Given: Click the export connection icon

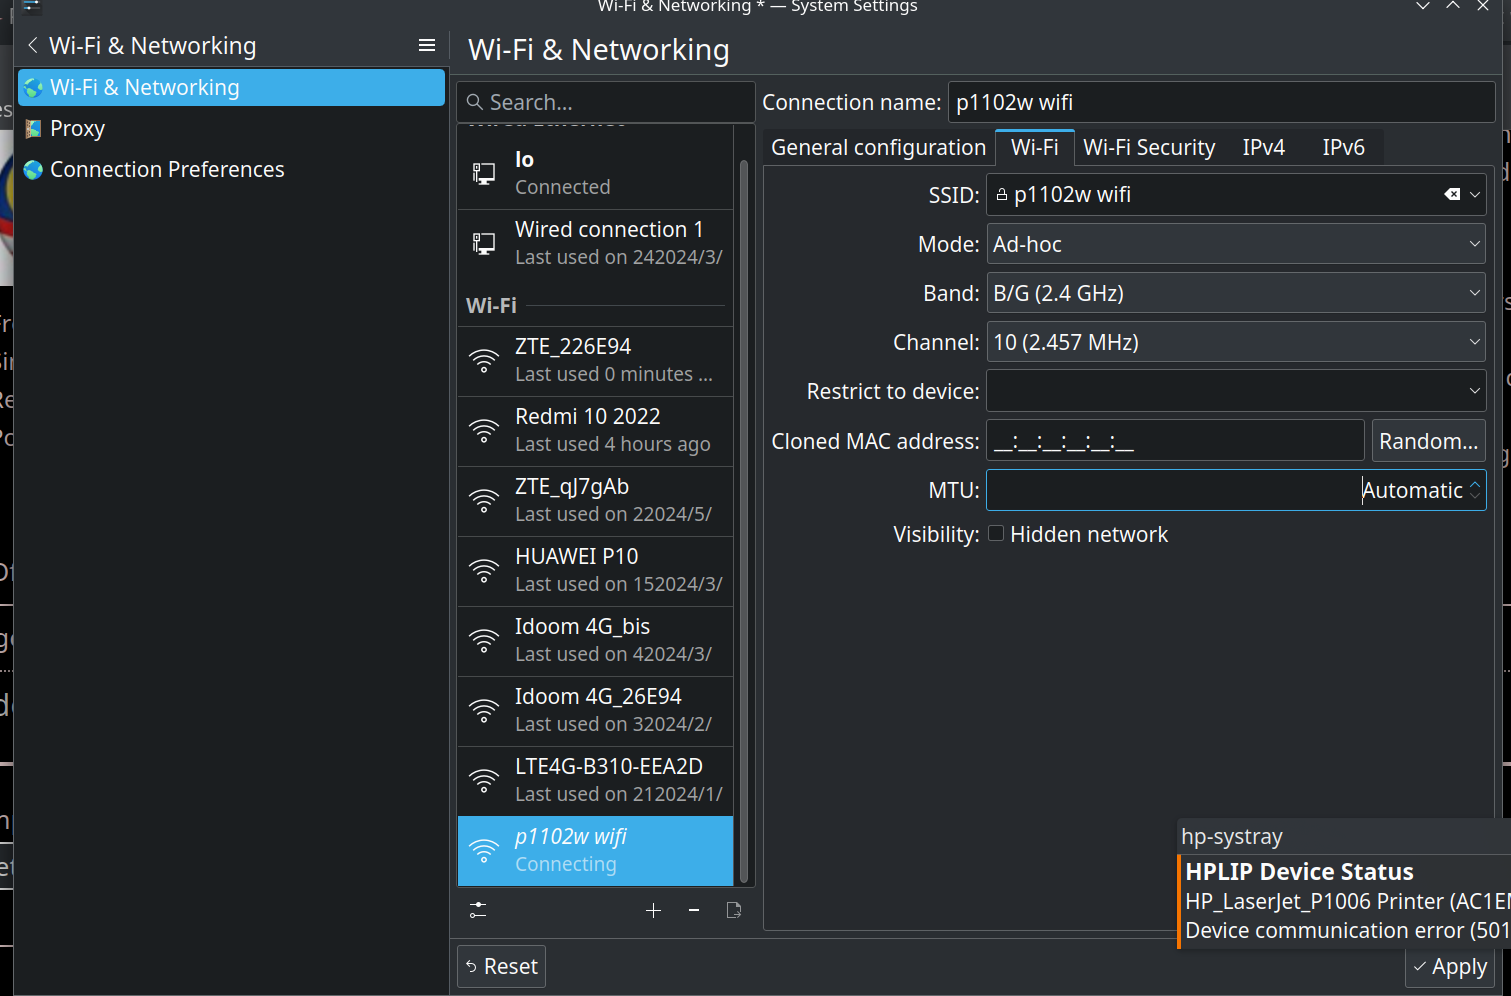Looking at the screenshot, I should tap(734, 910).
